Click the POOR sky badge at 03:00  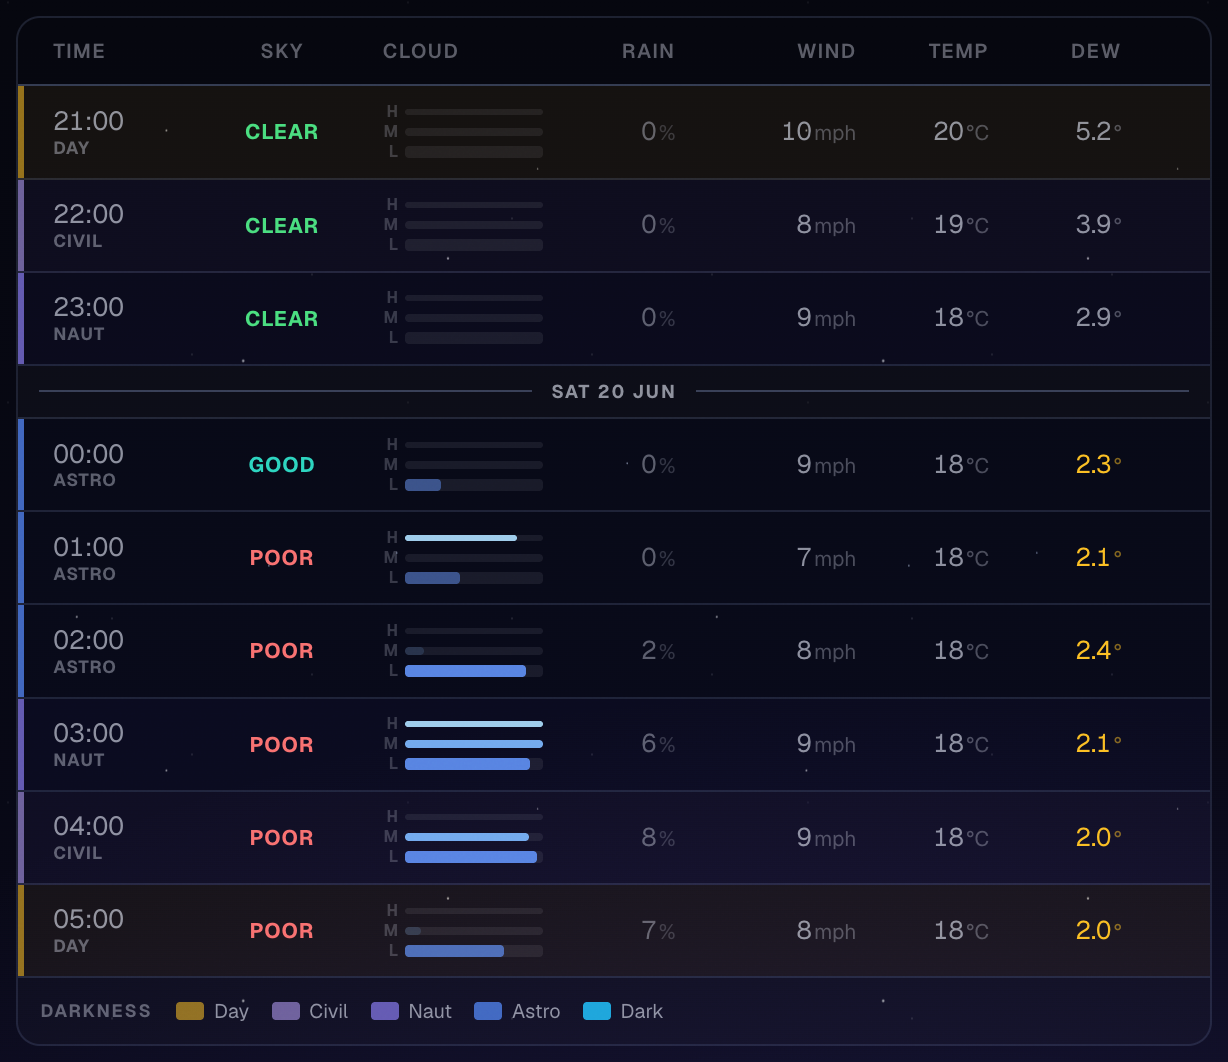(x=282, y=745)
